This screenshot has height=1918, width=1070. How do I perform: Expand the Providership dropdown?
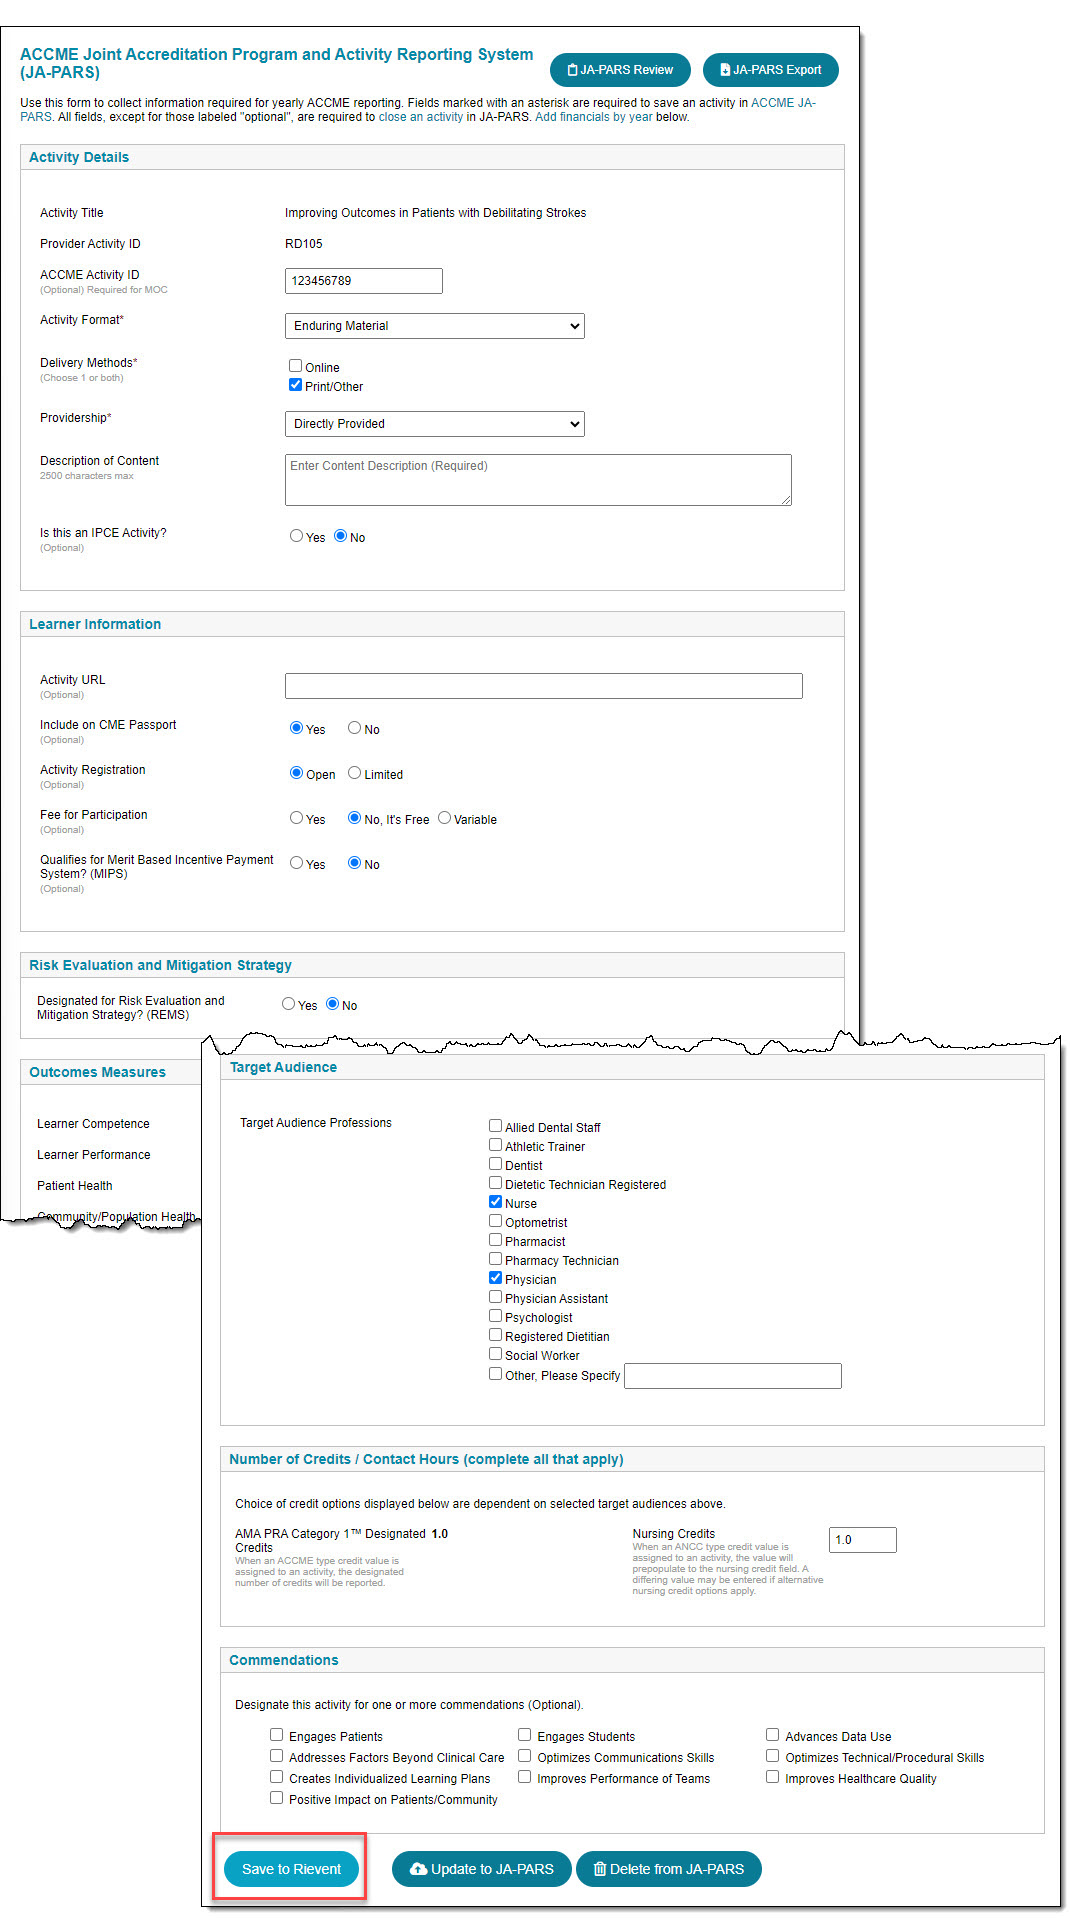pos(435,424)
